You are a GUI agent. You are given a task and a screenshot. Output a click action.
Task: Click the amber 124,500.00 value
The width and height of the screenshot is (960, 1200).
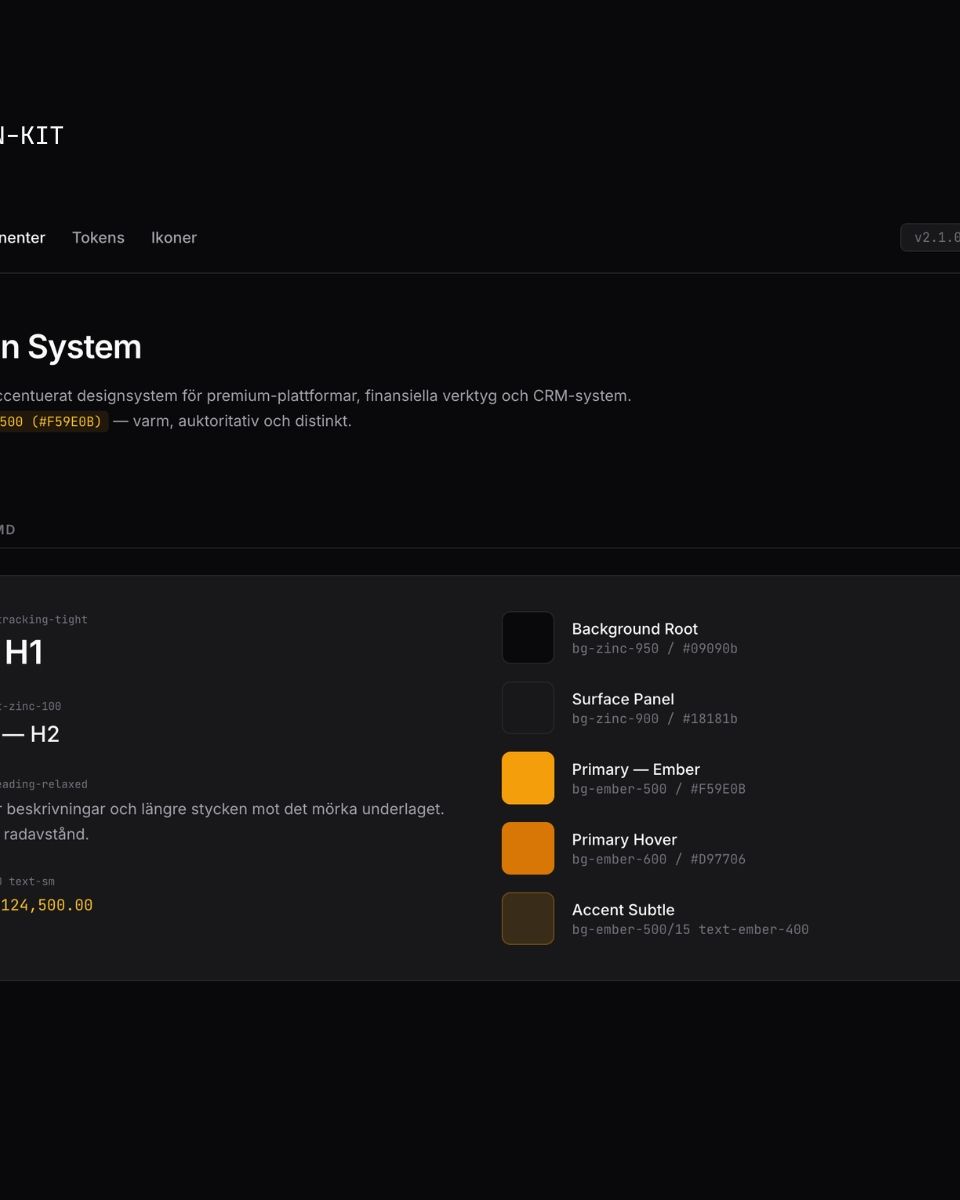pos(46,905)
